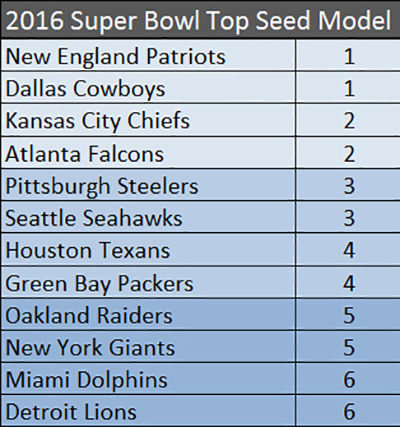Select the New York Giants cell
The height and width of the screenshot is (427, 400).
point(148,347)
